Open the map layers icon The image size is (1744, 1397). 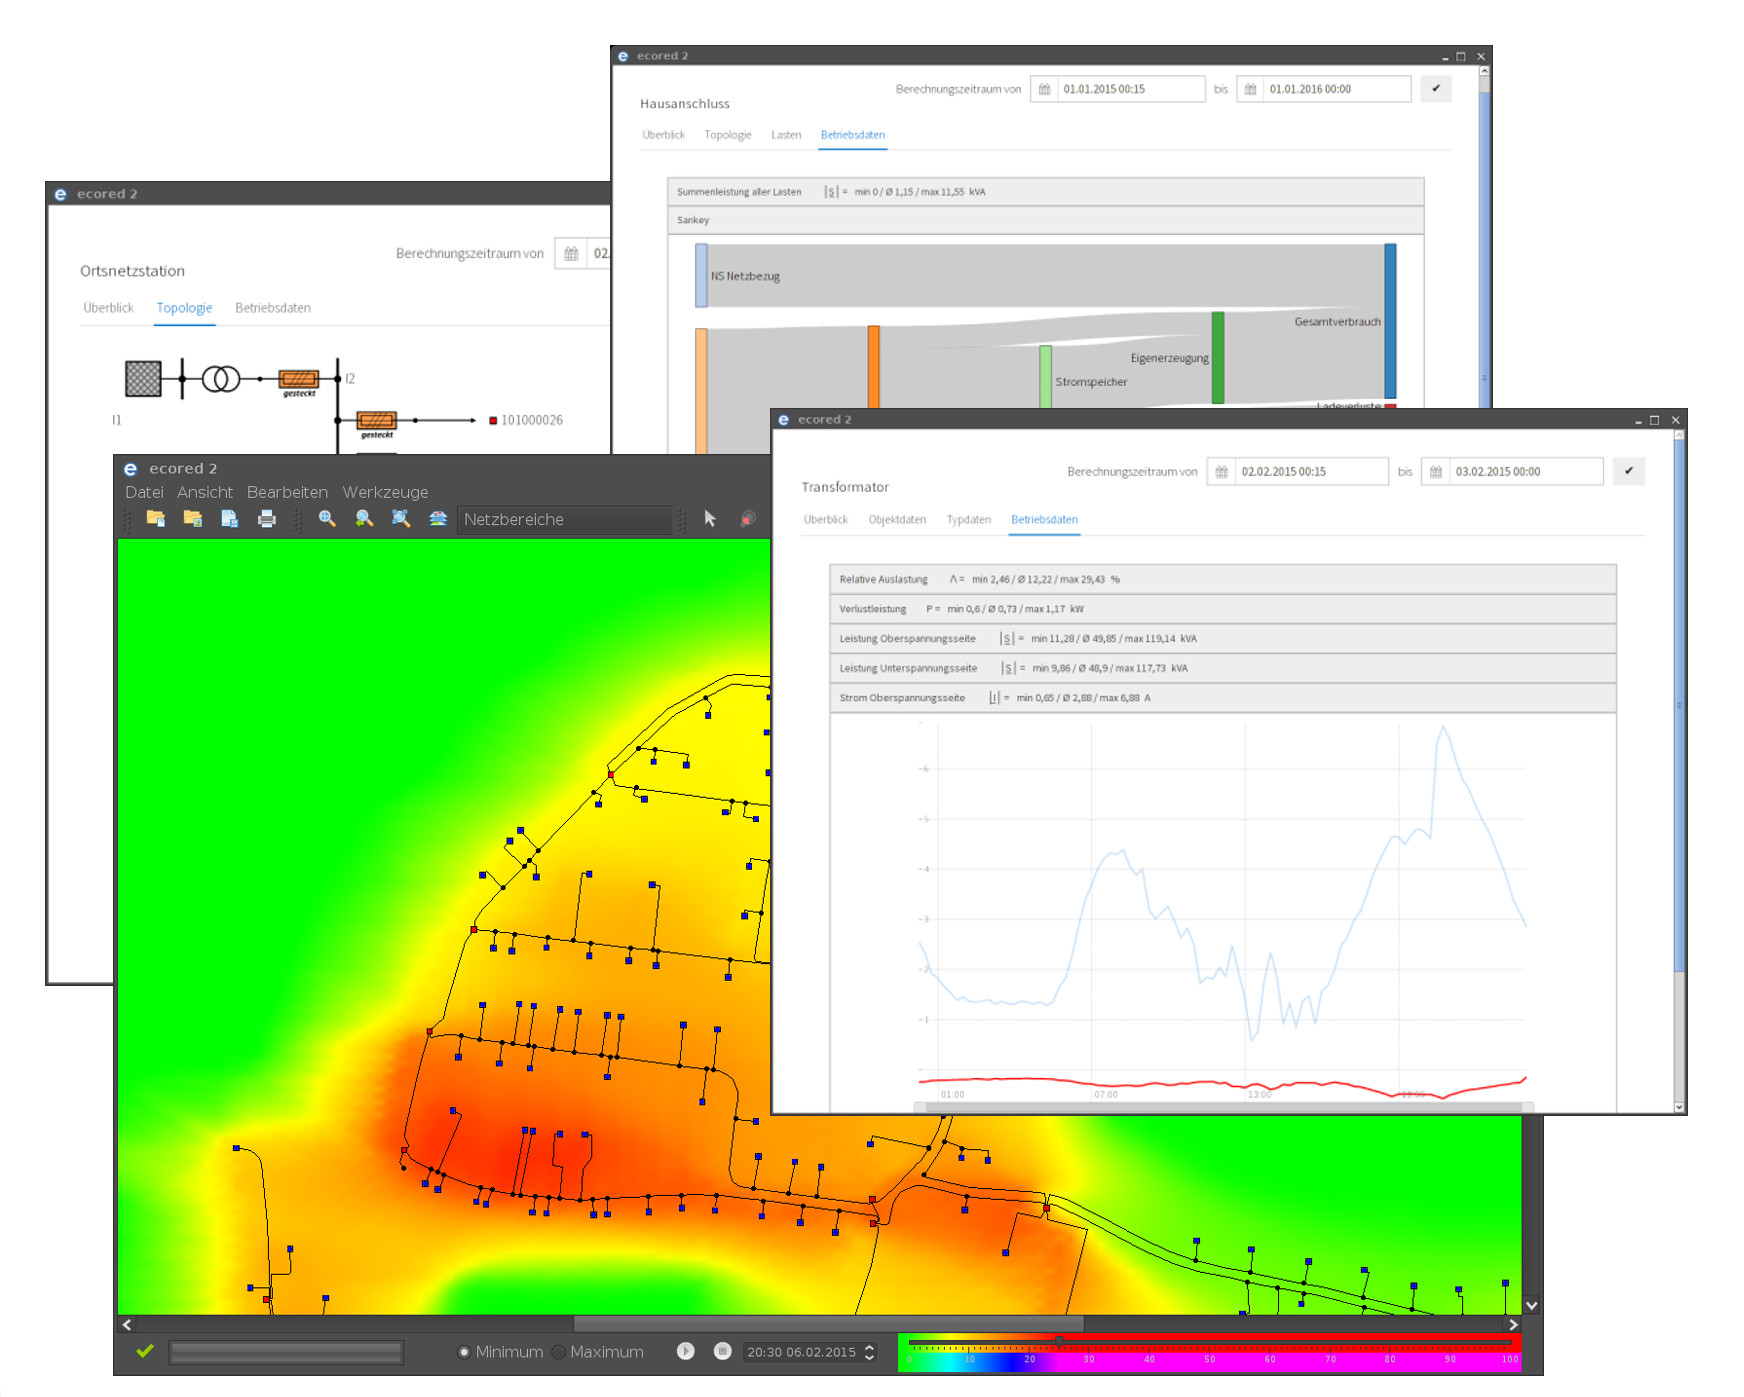point(438,519)
